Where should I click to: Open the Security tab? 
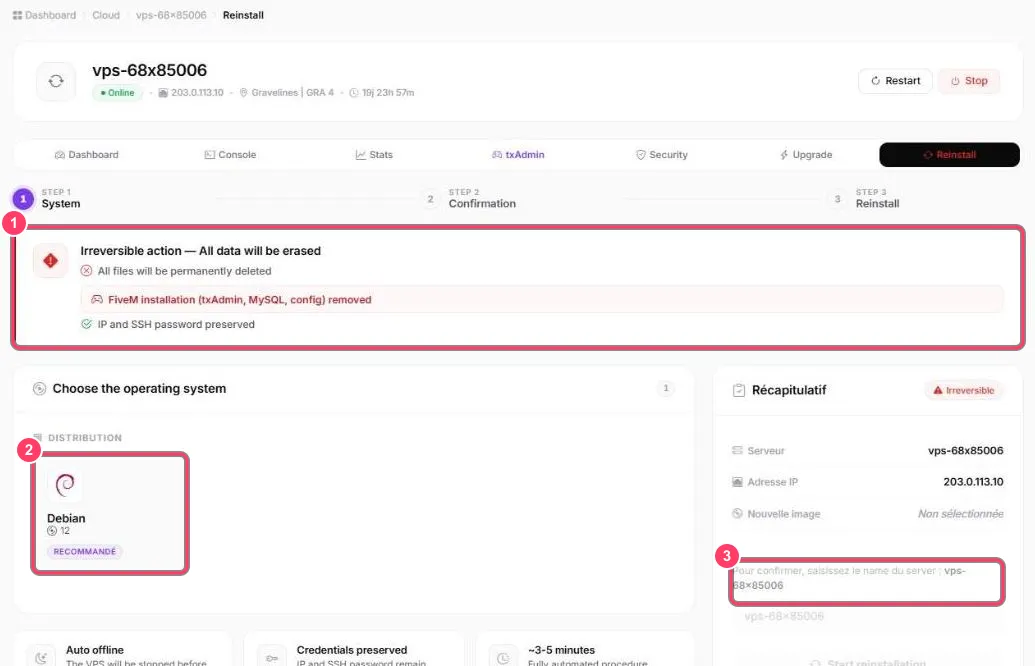click(661, 154)
